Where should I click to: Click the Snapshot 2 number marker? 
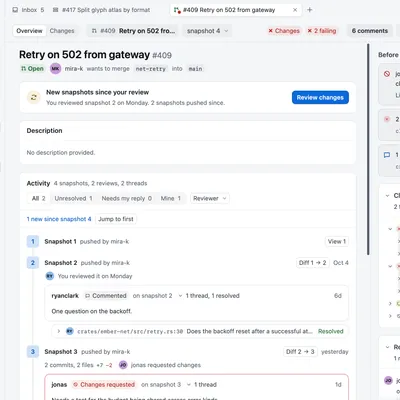(x=33, y=263)
